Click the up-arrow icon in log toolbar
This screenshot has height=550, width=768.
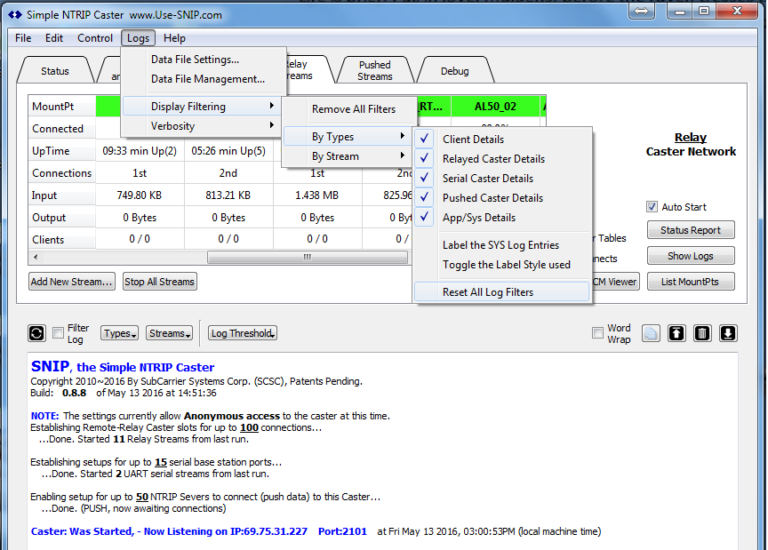click(677, 333)
